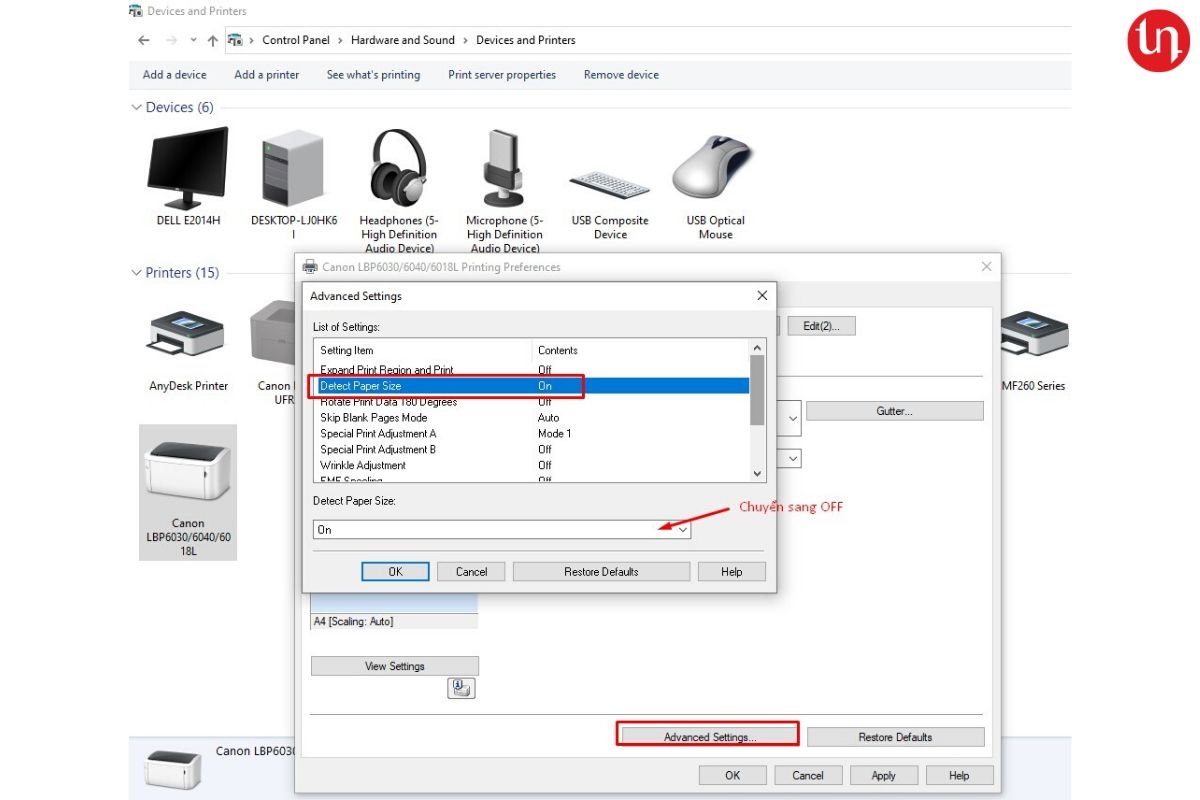Collapse the Printers (15) group

click(x=137, y=272)
